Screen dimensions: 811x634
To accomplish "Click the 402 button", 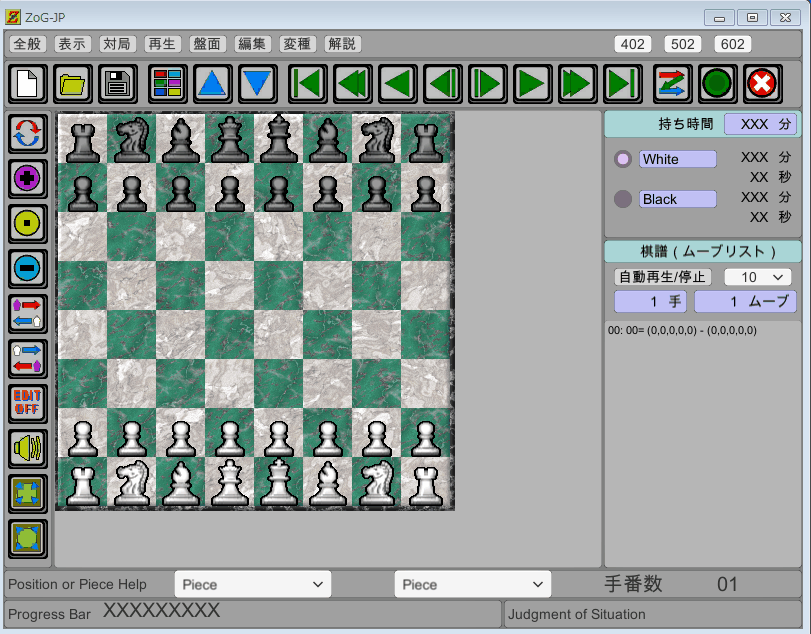I will pos(633,44).
